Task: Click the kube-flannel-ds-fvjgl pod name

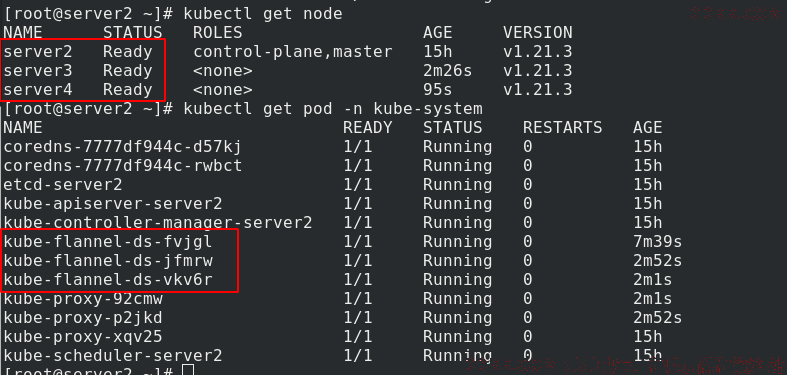Action: click(x=108, y=242)
